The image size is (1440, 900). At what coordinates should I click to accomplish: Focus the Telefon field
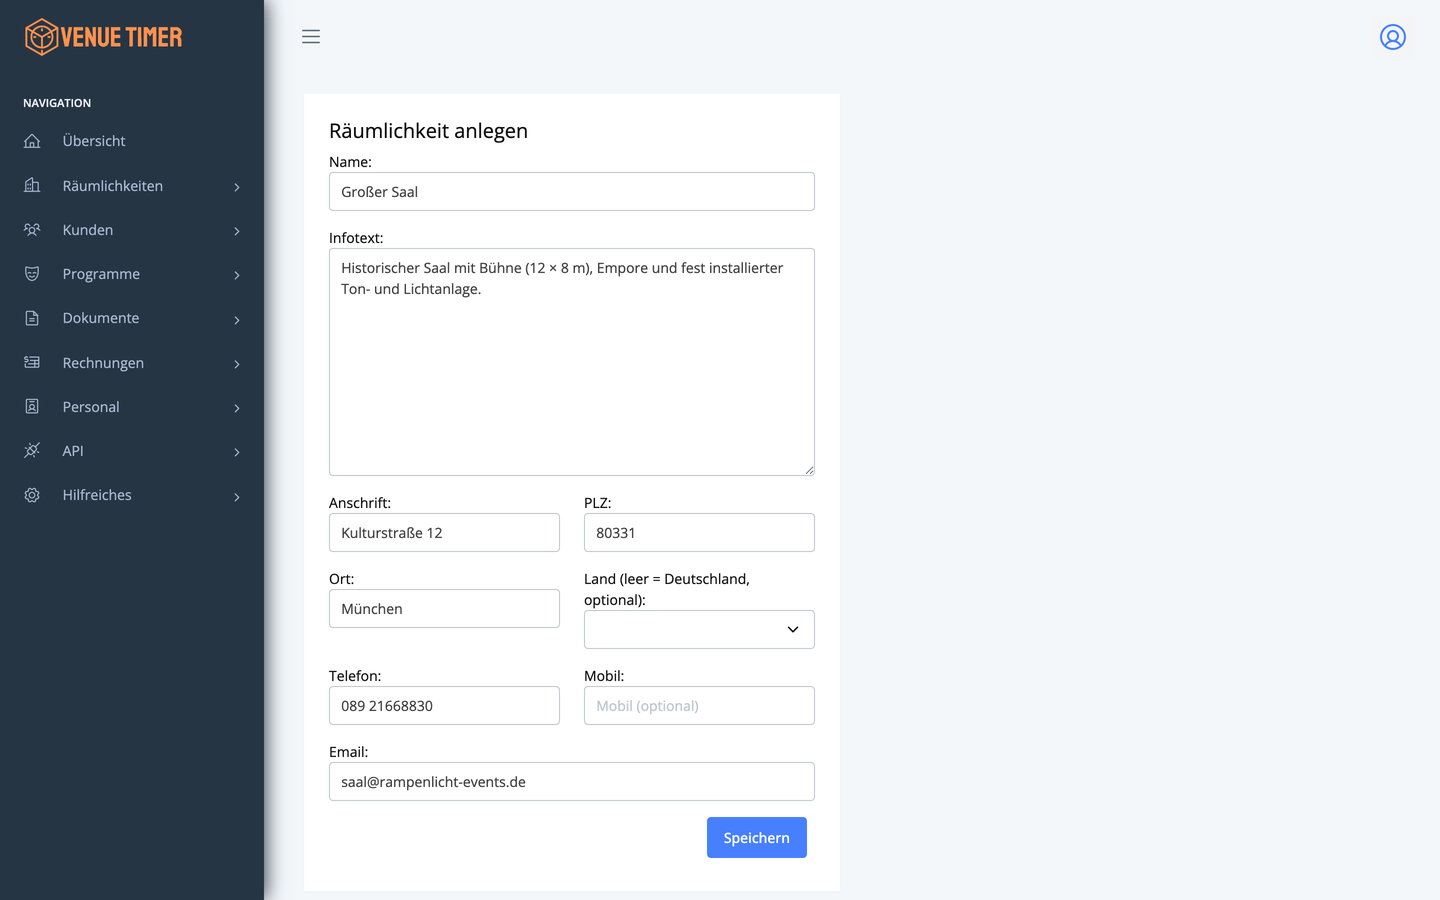(444, 706)
